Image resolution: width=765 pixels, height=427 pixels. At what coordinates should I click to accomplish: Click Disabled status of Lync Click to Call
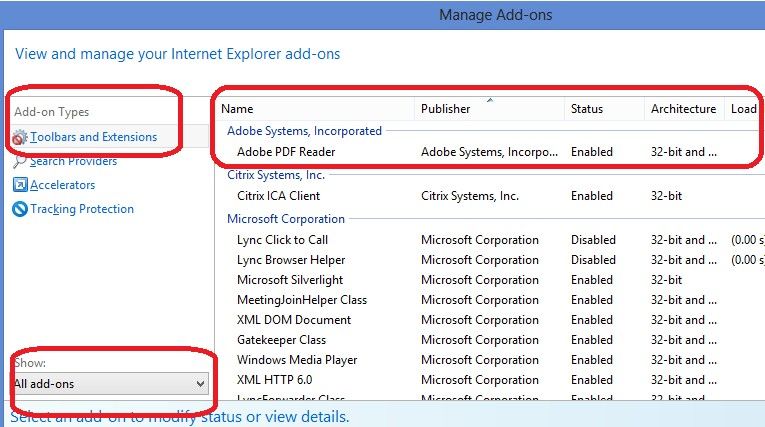click(593, 240)
